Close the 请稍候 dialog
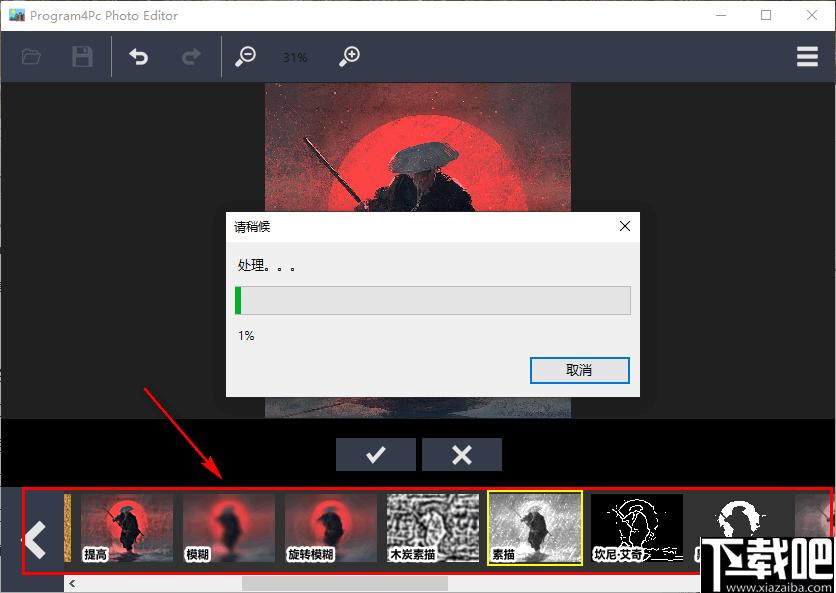The image size is (836, 593). pos(625,226)
